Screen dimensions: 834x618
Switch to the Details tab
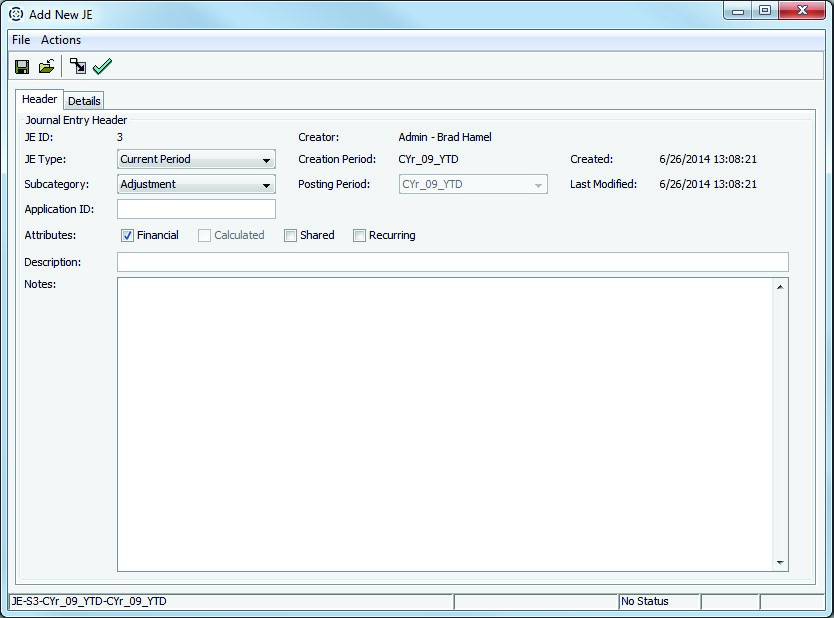point(84,101)
